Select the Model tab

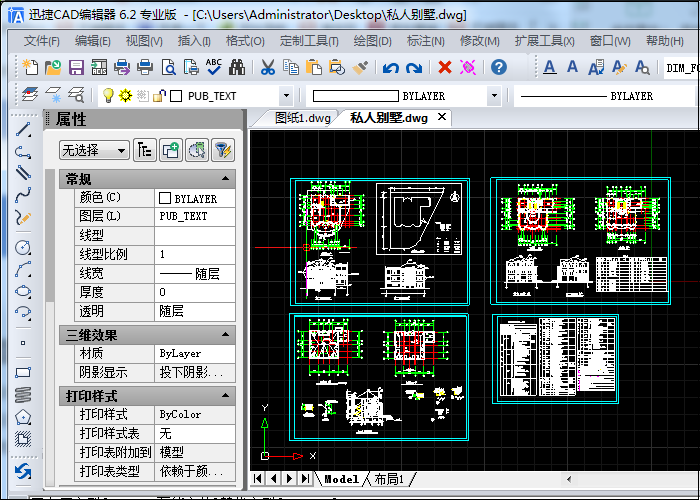click(x=342, y=479)
